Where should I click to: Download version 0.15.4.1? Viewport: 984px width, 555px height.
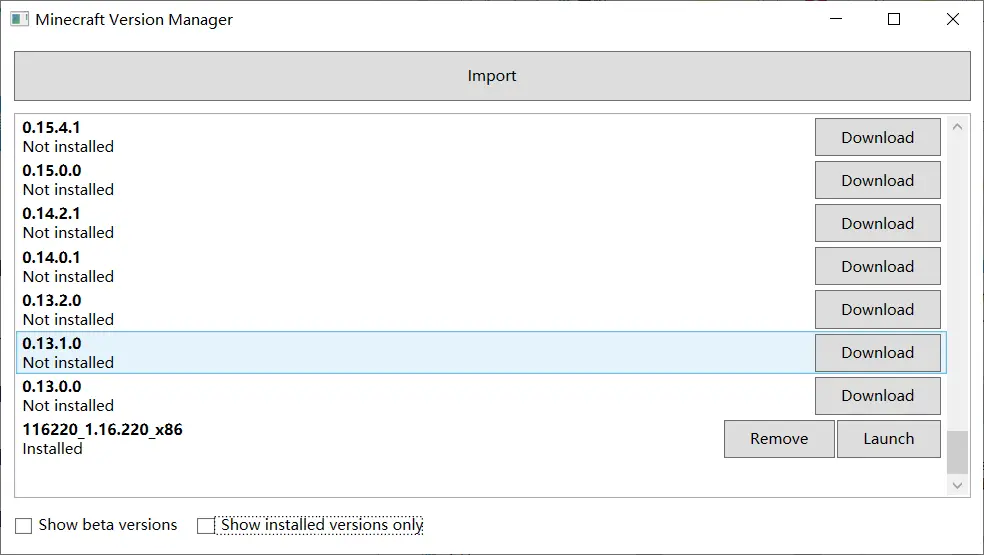pyautogui.click(x=877, y=138)
